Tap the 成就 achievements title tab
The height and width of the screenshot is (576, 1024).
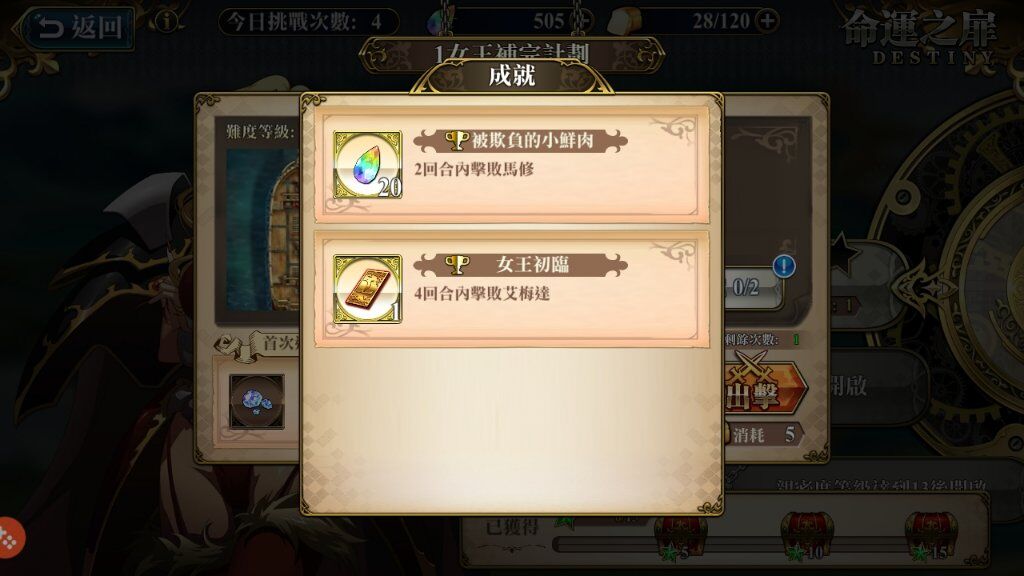(x=512, y=76)
